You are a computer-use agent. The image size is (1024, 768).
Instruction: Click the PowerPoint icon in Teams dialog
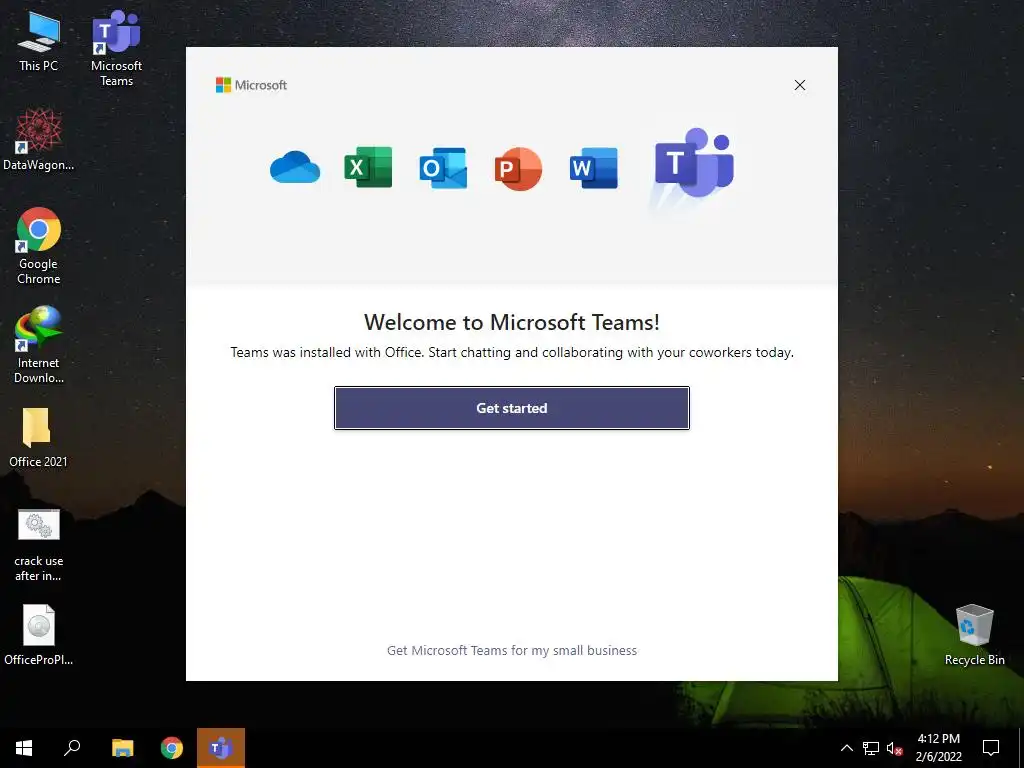point(519,168)
